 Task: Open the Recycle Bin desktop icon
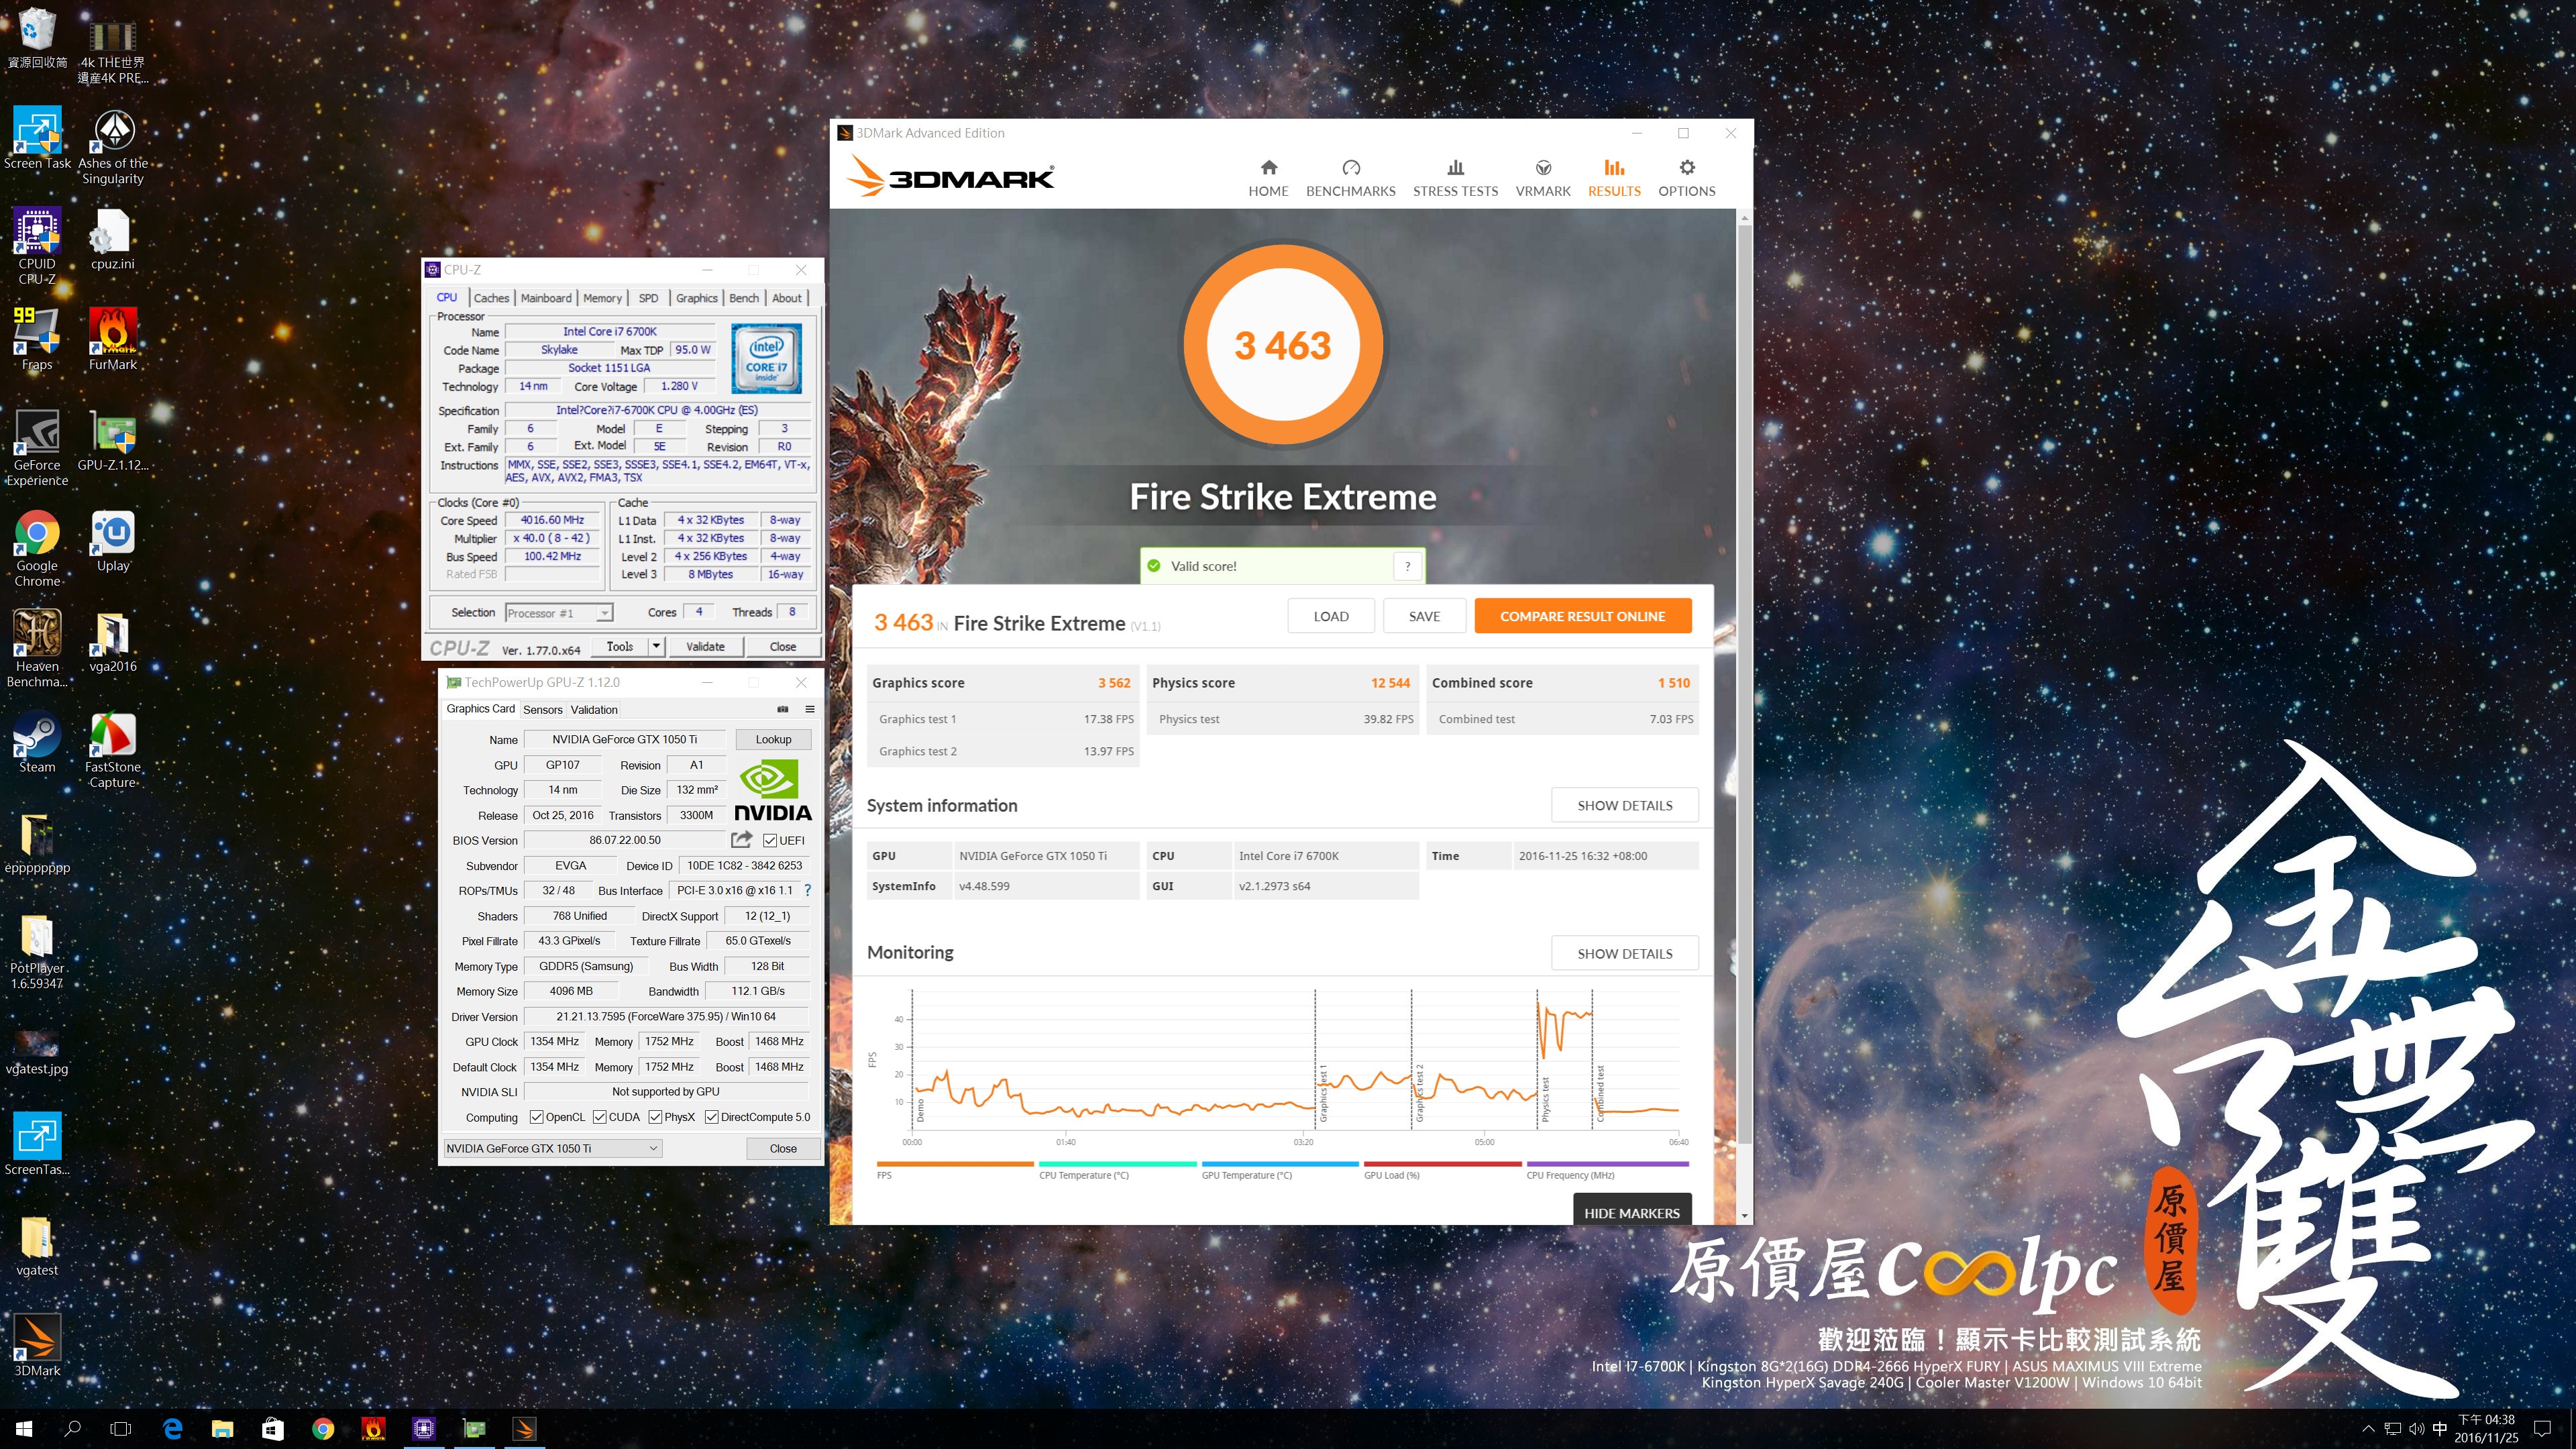click(x=37, y=37)
